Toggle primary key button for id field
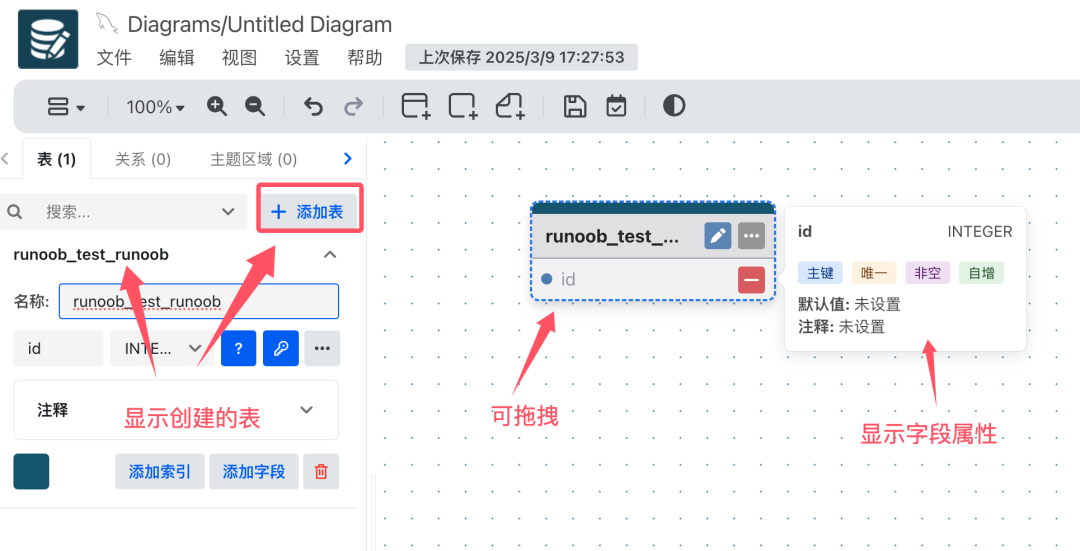1080x551 pixels. coord(281,348)
